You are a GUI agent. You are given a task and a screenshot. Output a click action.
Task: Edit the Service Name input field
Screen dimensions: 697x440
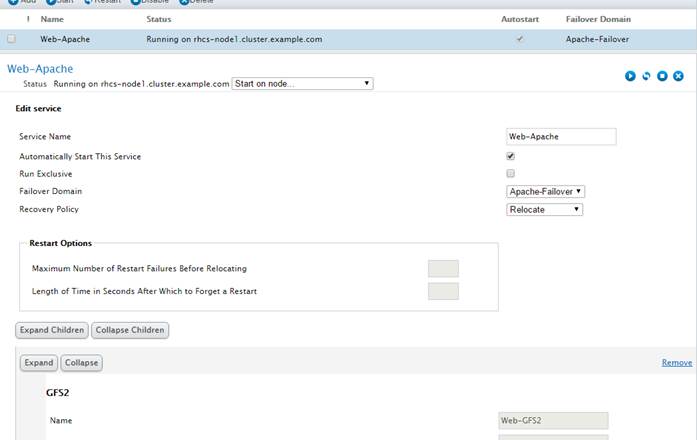pos(561,136)
